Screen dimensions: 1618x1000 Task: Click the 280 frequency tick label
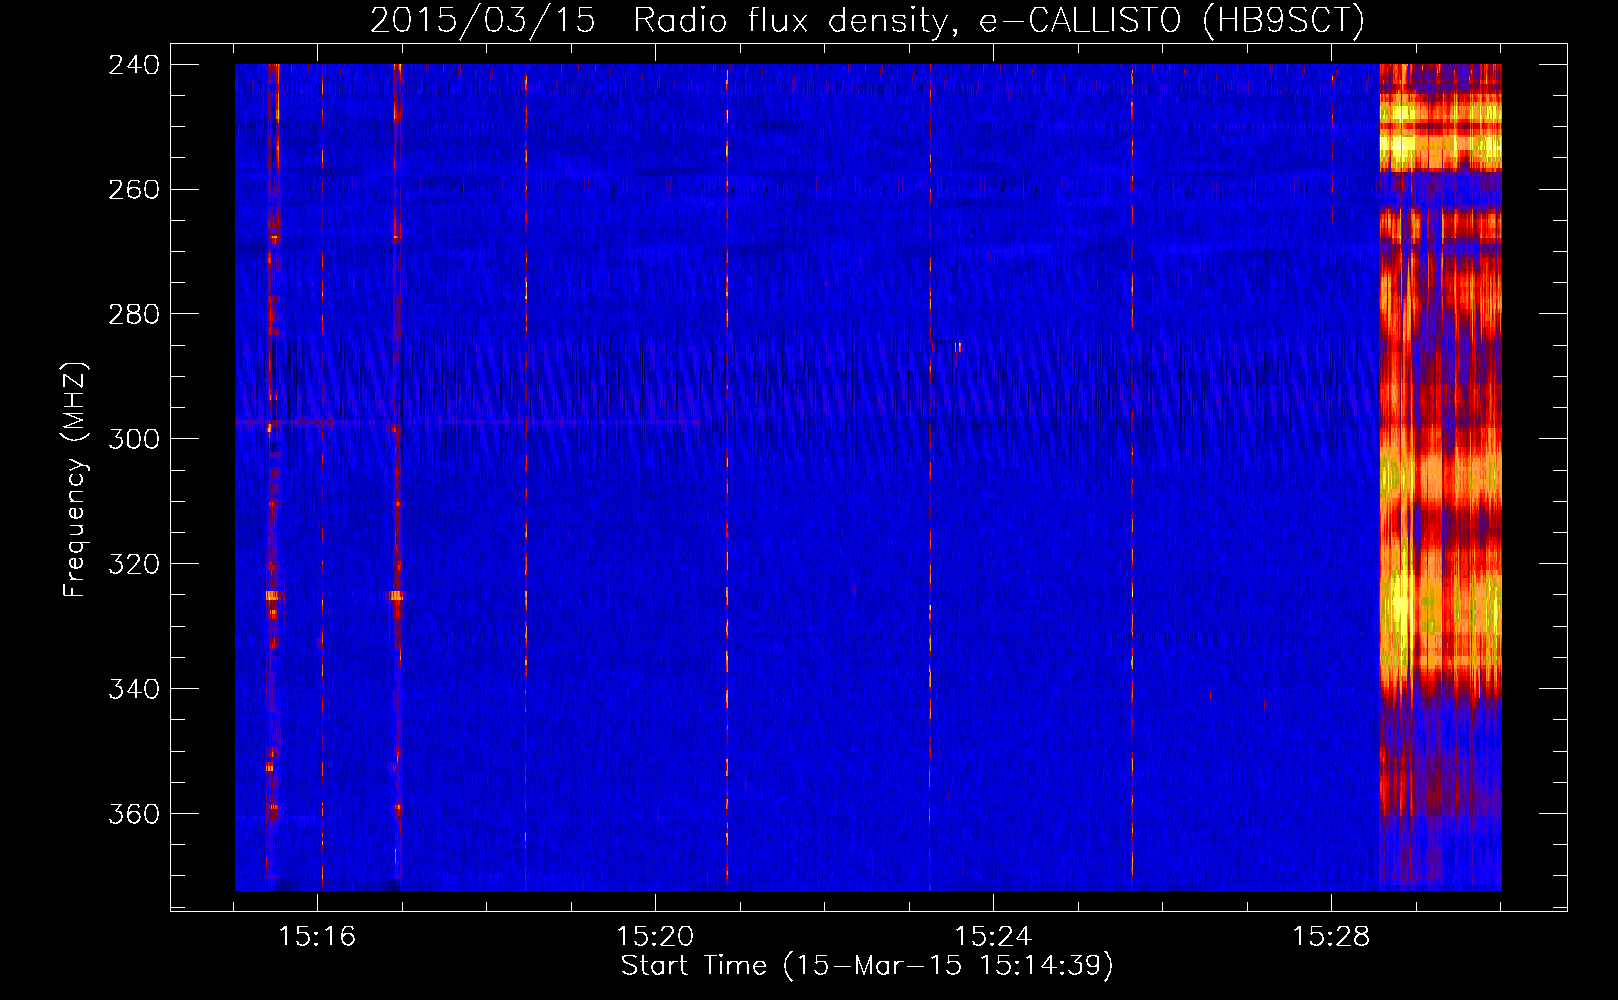tap(133, 314)
